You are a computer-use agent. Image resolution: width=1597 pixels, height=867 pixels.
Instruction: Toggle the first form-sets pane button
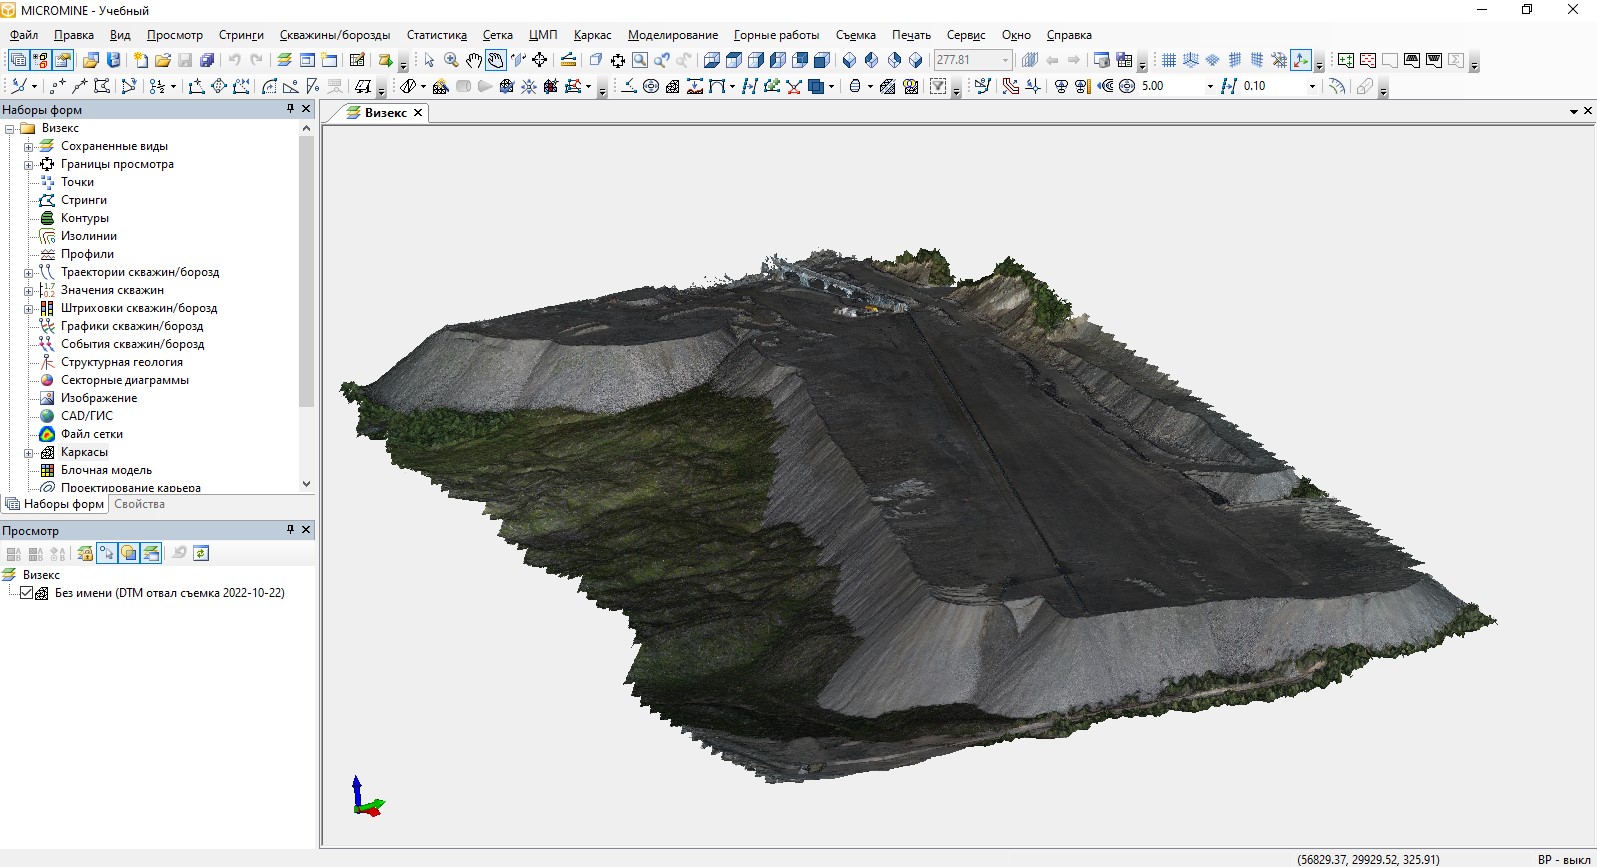(x=18, y=60)
